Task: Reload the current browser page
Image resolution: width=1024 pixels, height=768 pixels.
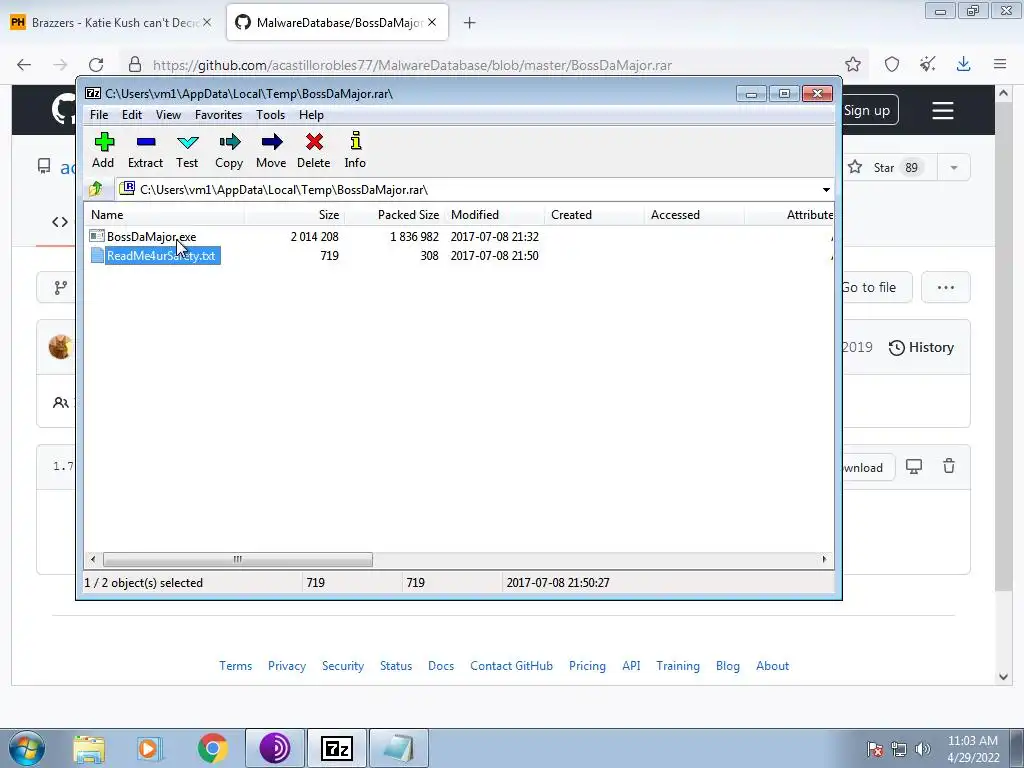Action: coord(96,65)
